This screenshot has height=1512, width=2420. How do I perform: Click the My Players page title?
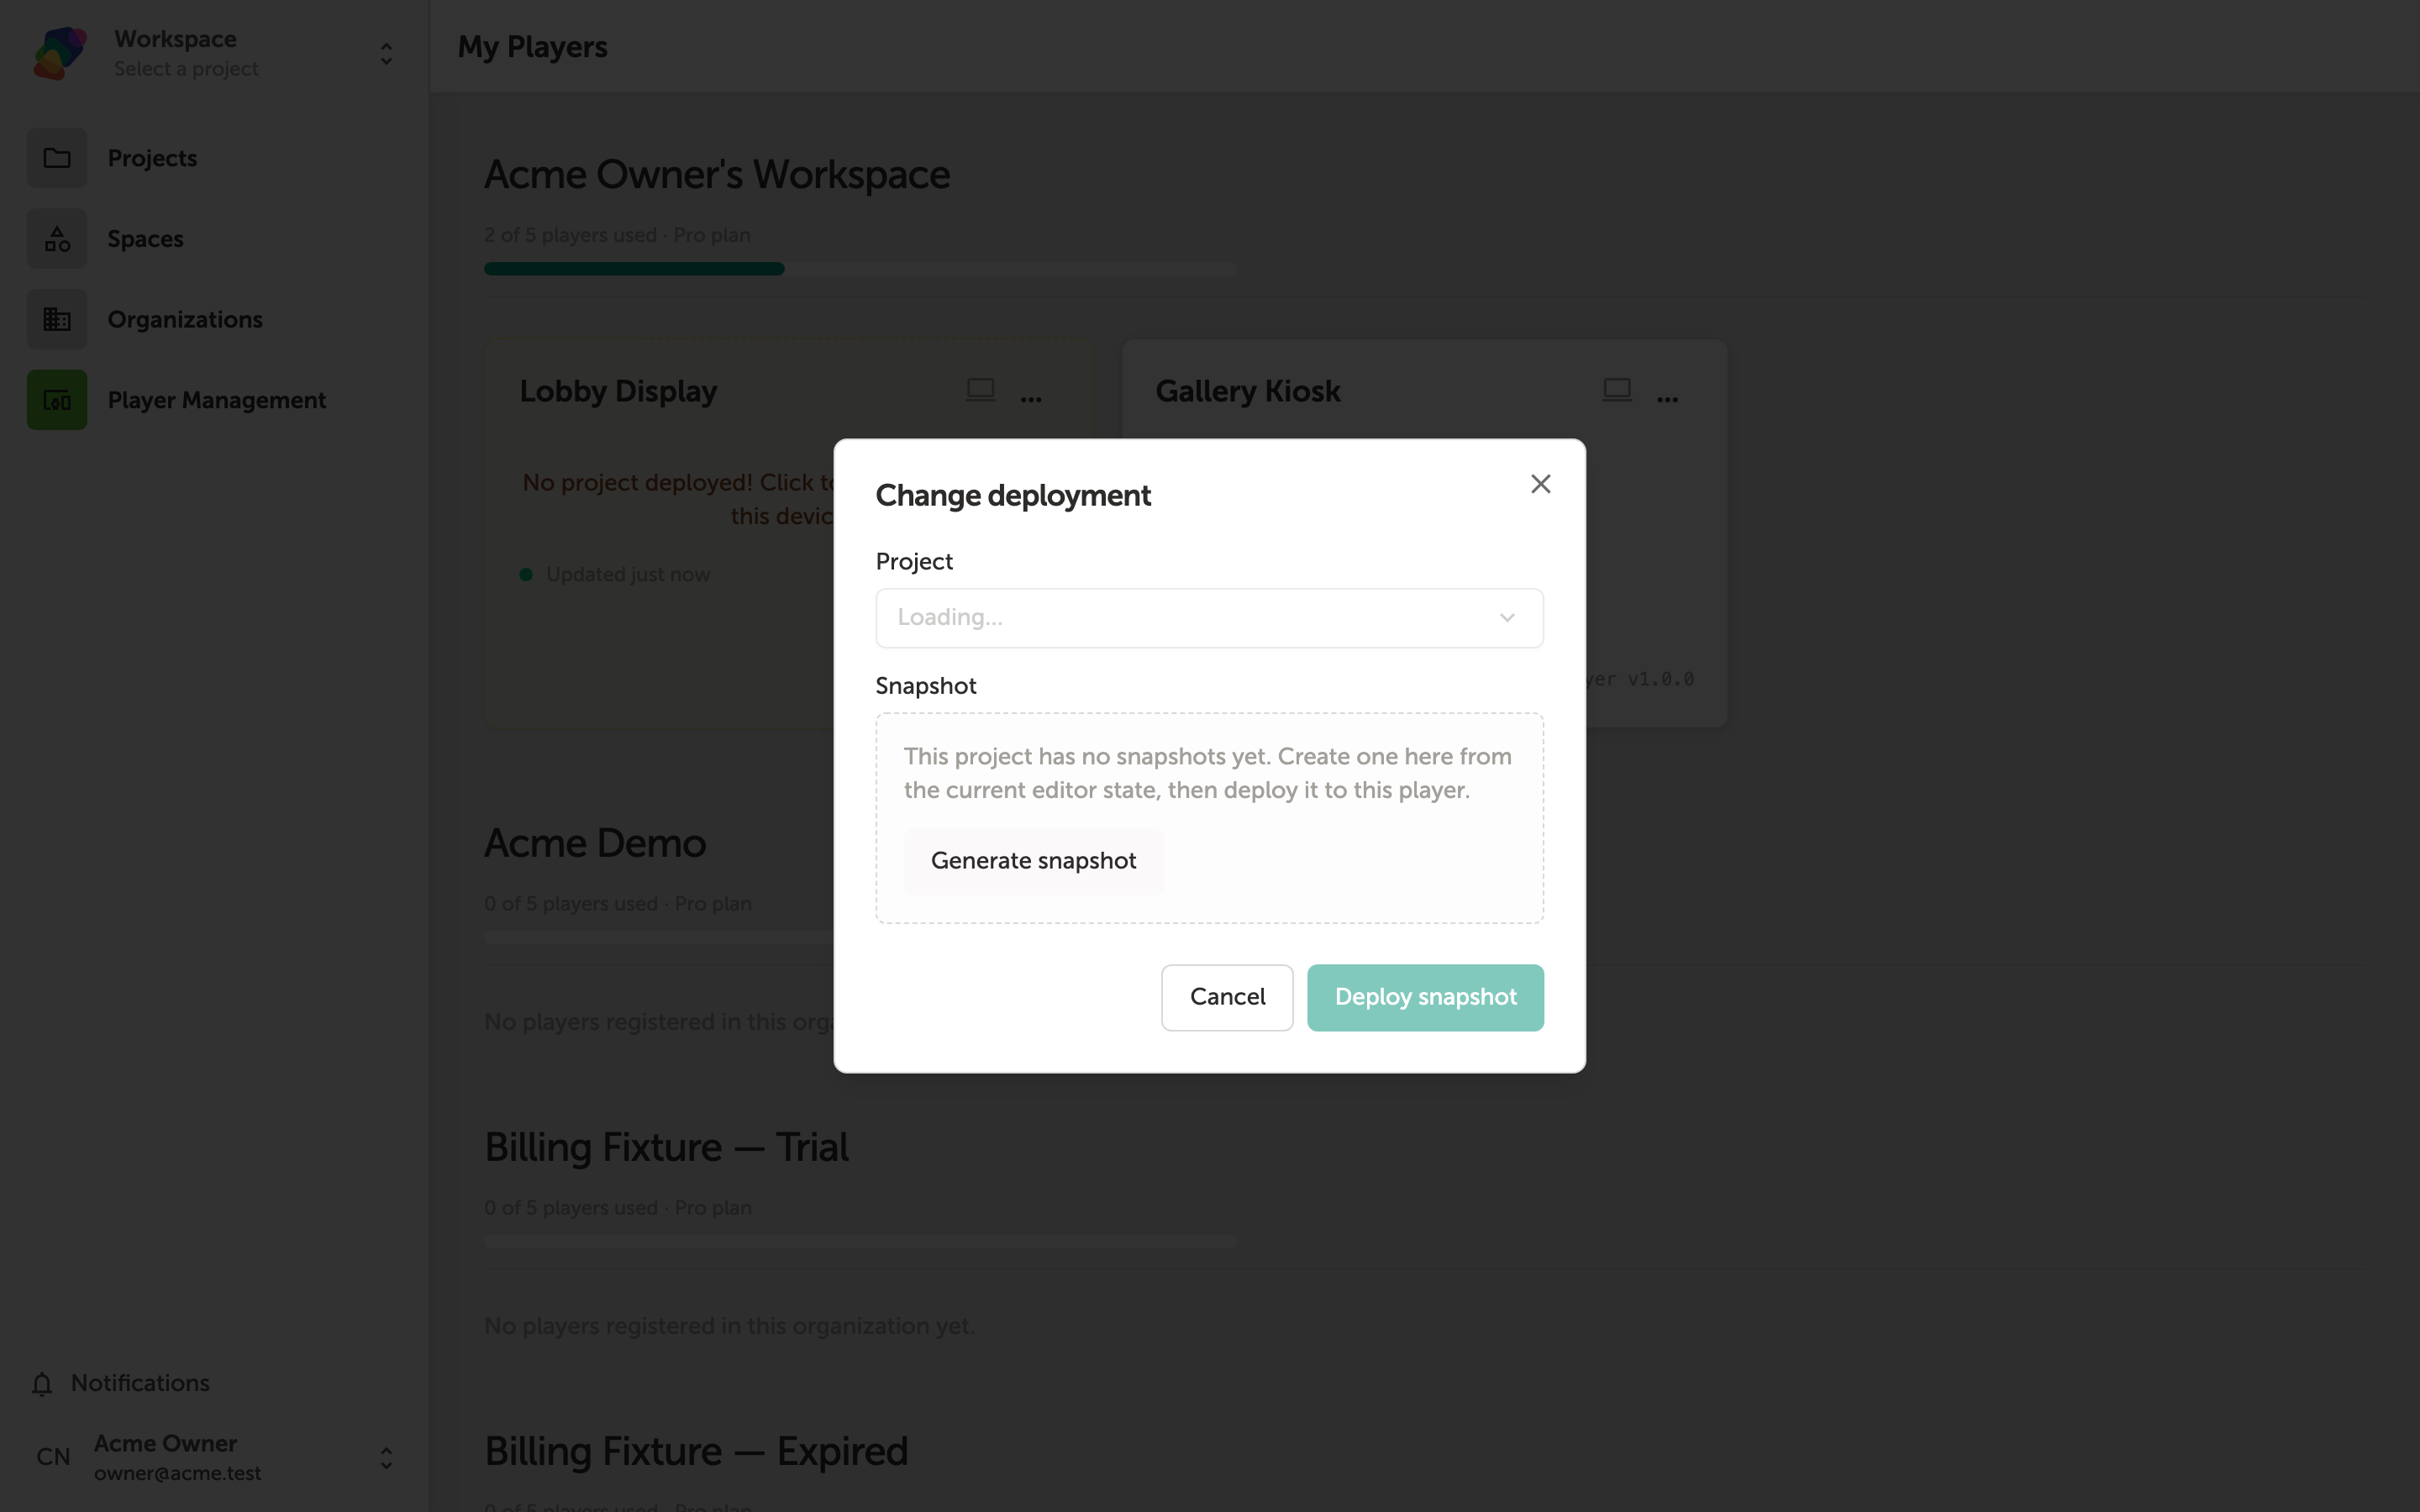click(x=532, y=47)
